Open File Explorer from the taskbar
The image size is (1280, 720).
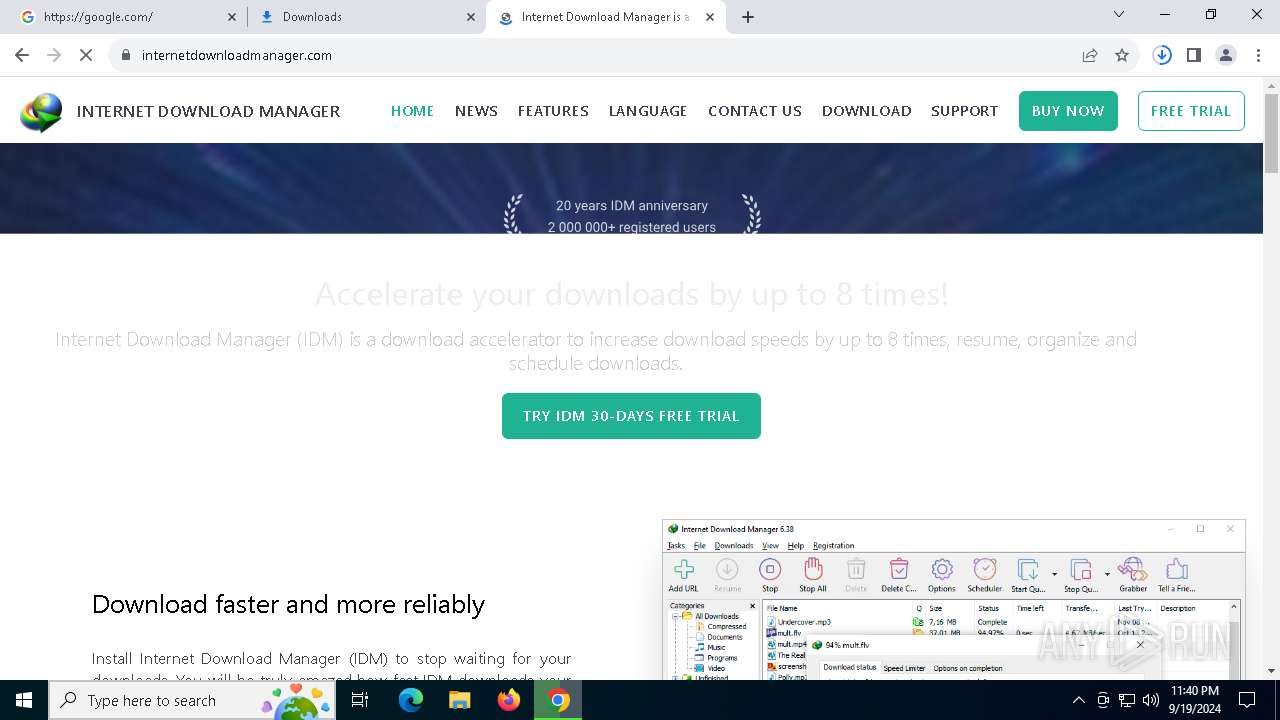[459, 700]
